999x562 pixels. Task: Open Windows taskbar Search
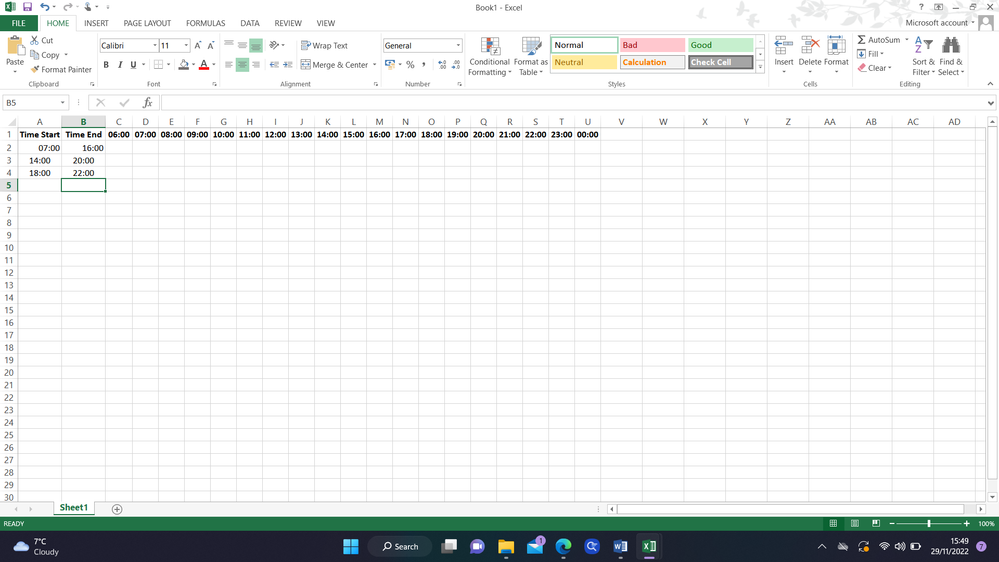[x=400, y=547]
